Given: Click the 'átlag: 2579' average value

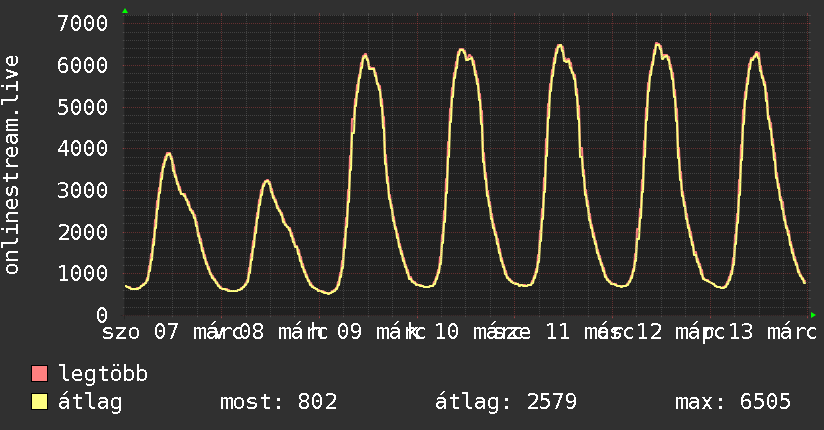Looking at the screenshot, I should click(x=506, y=402).
